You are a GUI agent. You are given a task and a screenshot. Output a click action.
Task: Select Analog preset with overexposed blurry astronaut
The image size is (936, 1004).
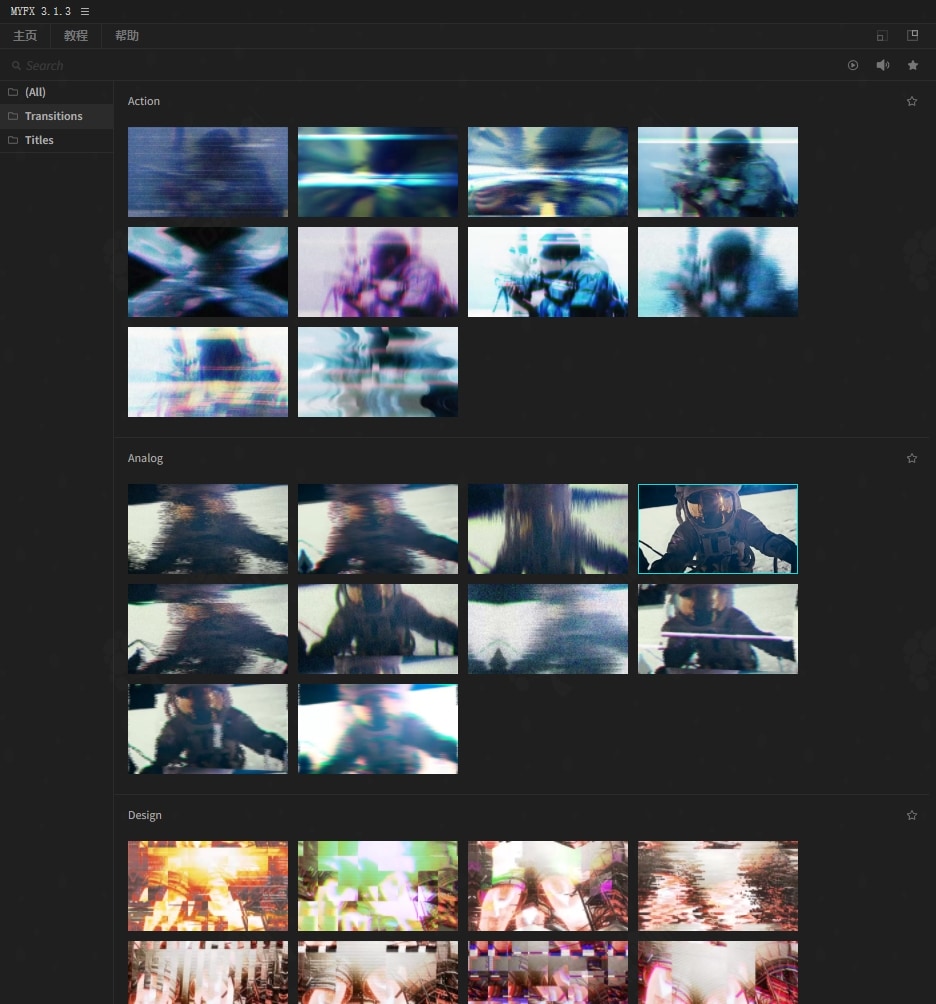pyautogui.click(x=378, y=729)
